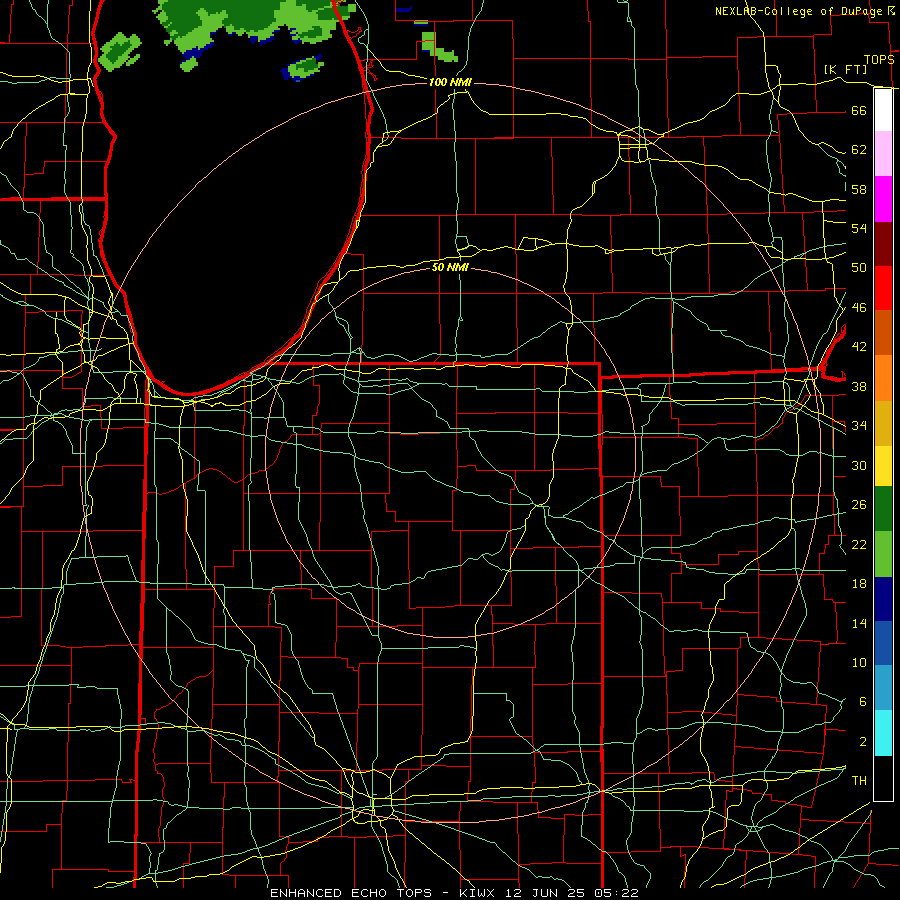Viewport: 900px width, 900px height.
Task: Select the 46 legend value
Action: point(859,308)
